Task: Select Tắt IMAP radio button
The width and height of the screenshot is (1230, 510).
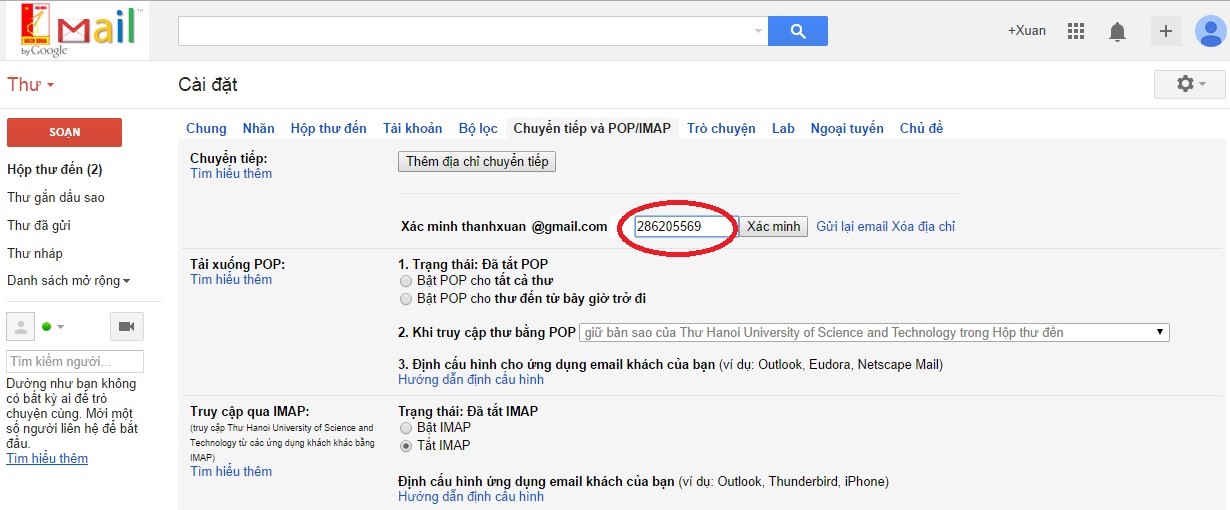Action: (x=405, y=446)
